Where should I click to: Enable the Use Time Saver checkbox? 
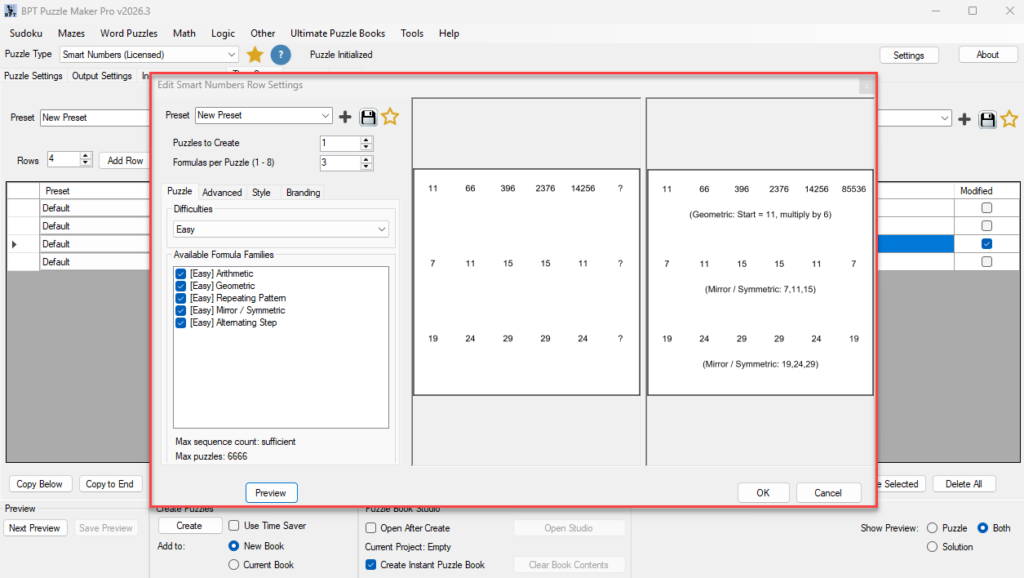click(x=234, y=525)
